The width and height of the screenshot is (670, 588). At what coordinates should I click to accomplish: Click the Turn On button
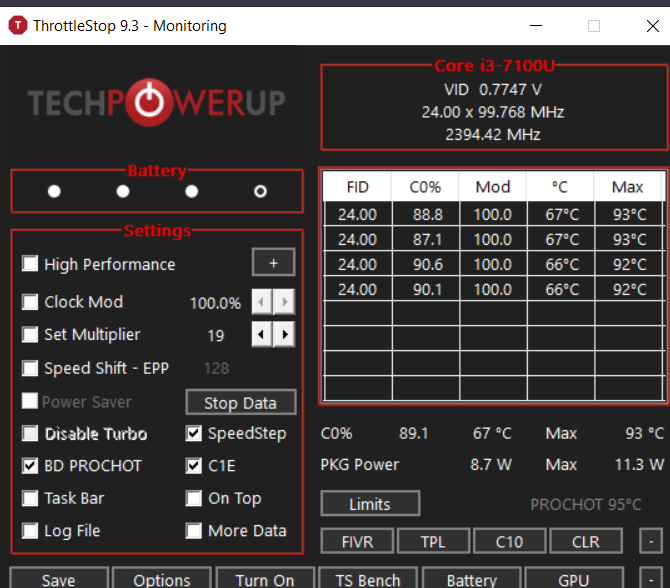point(265,579)
